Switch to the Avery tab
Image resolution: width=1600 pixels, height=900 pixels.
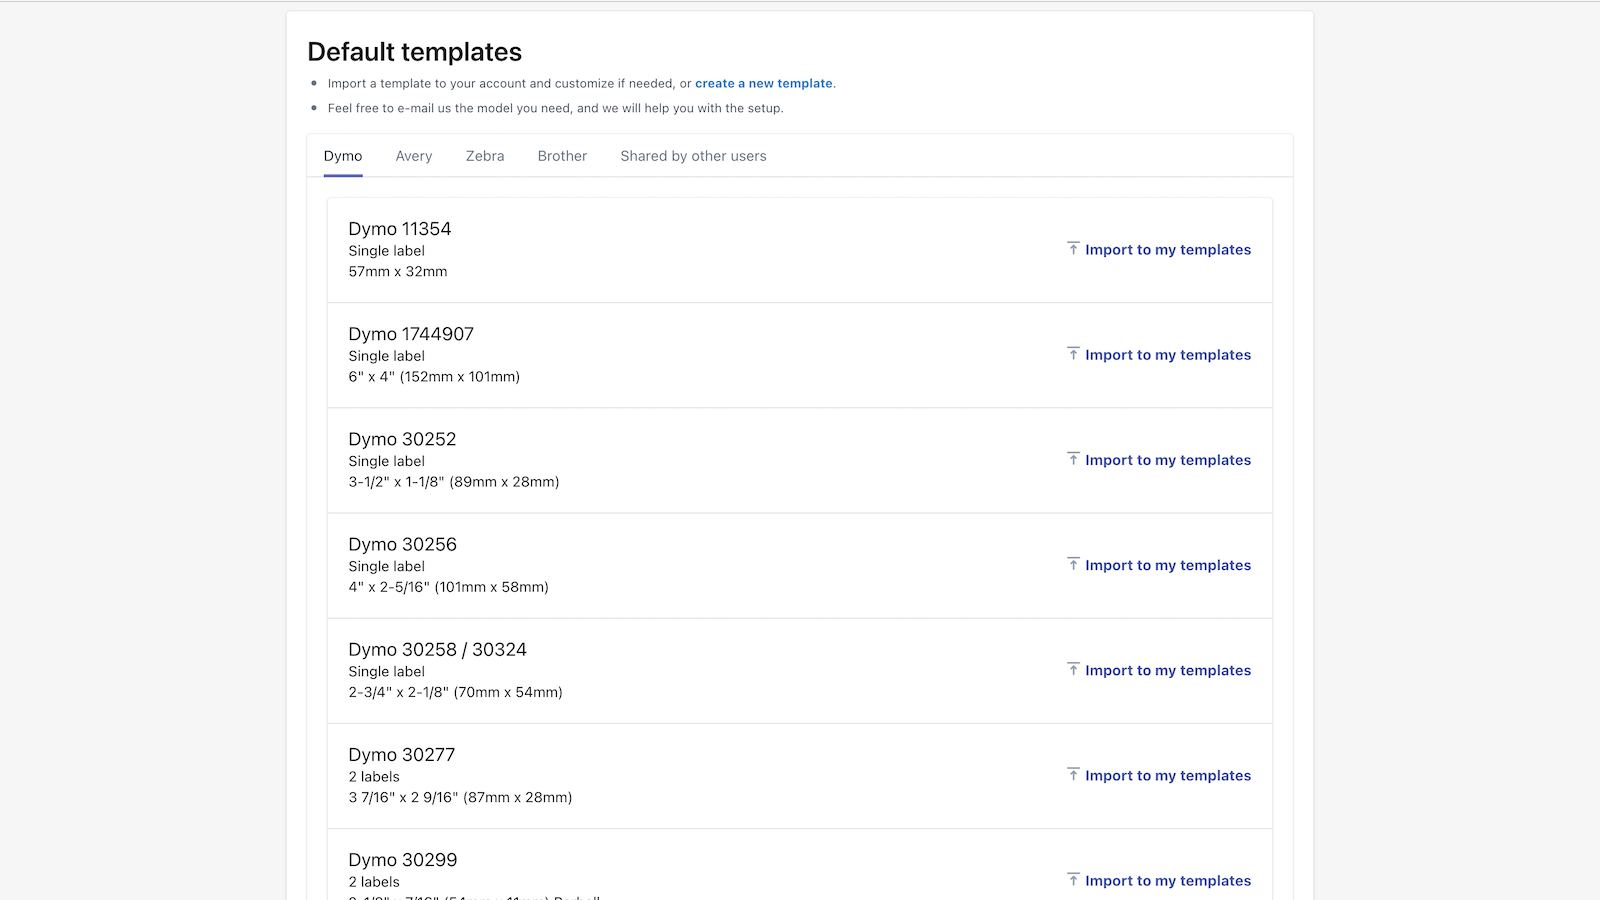414,156
